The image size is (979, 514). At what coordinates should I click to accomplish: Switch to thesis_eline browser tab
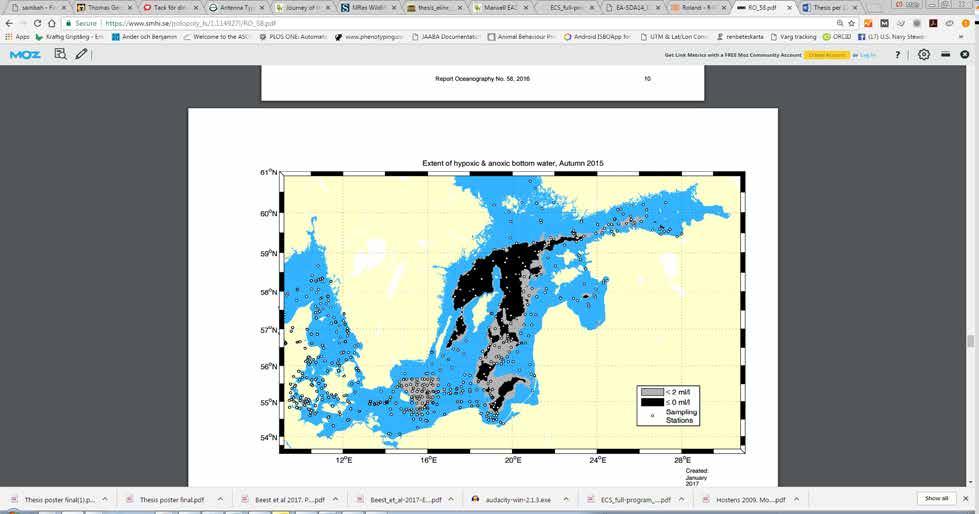(434, 7)
